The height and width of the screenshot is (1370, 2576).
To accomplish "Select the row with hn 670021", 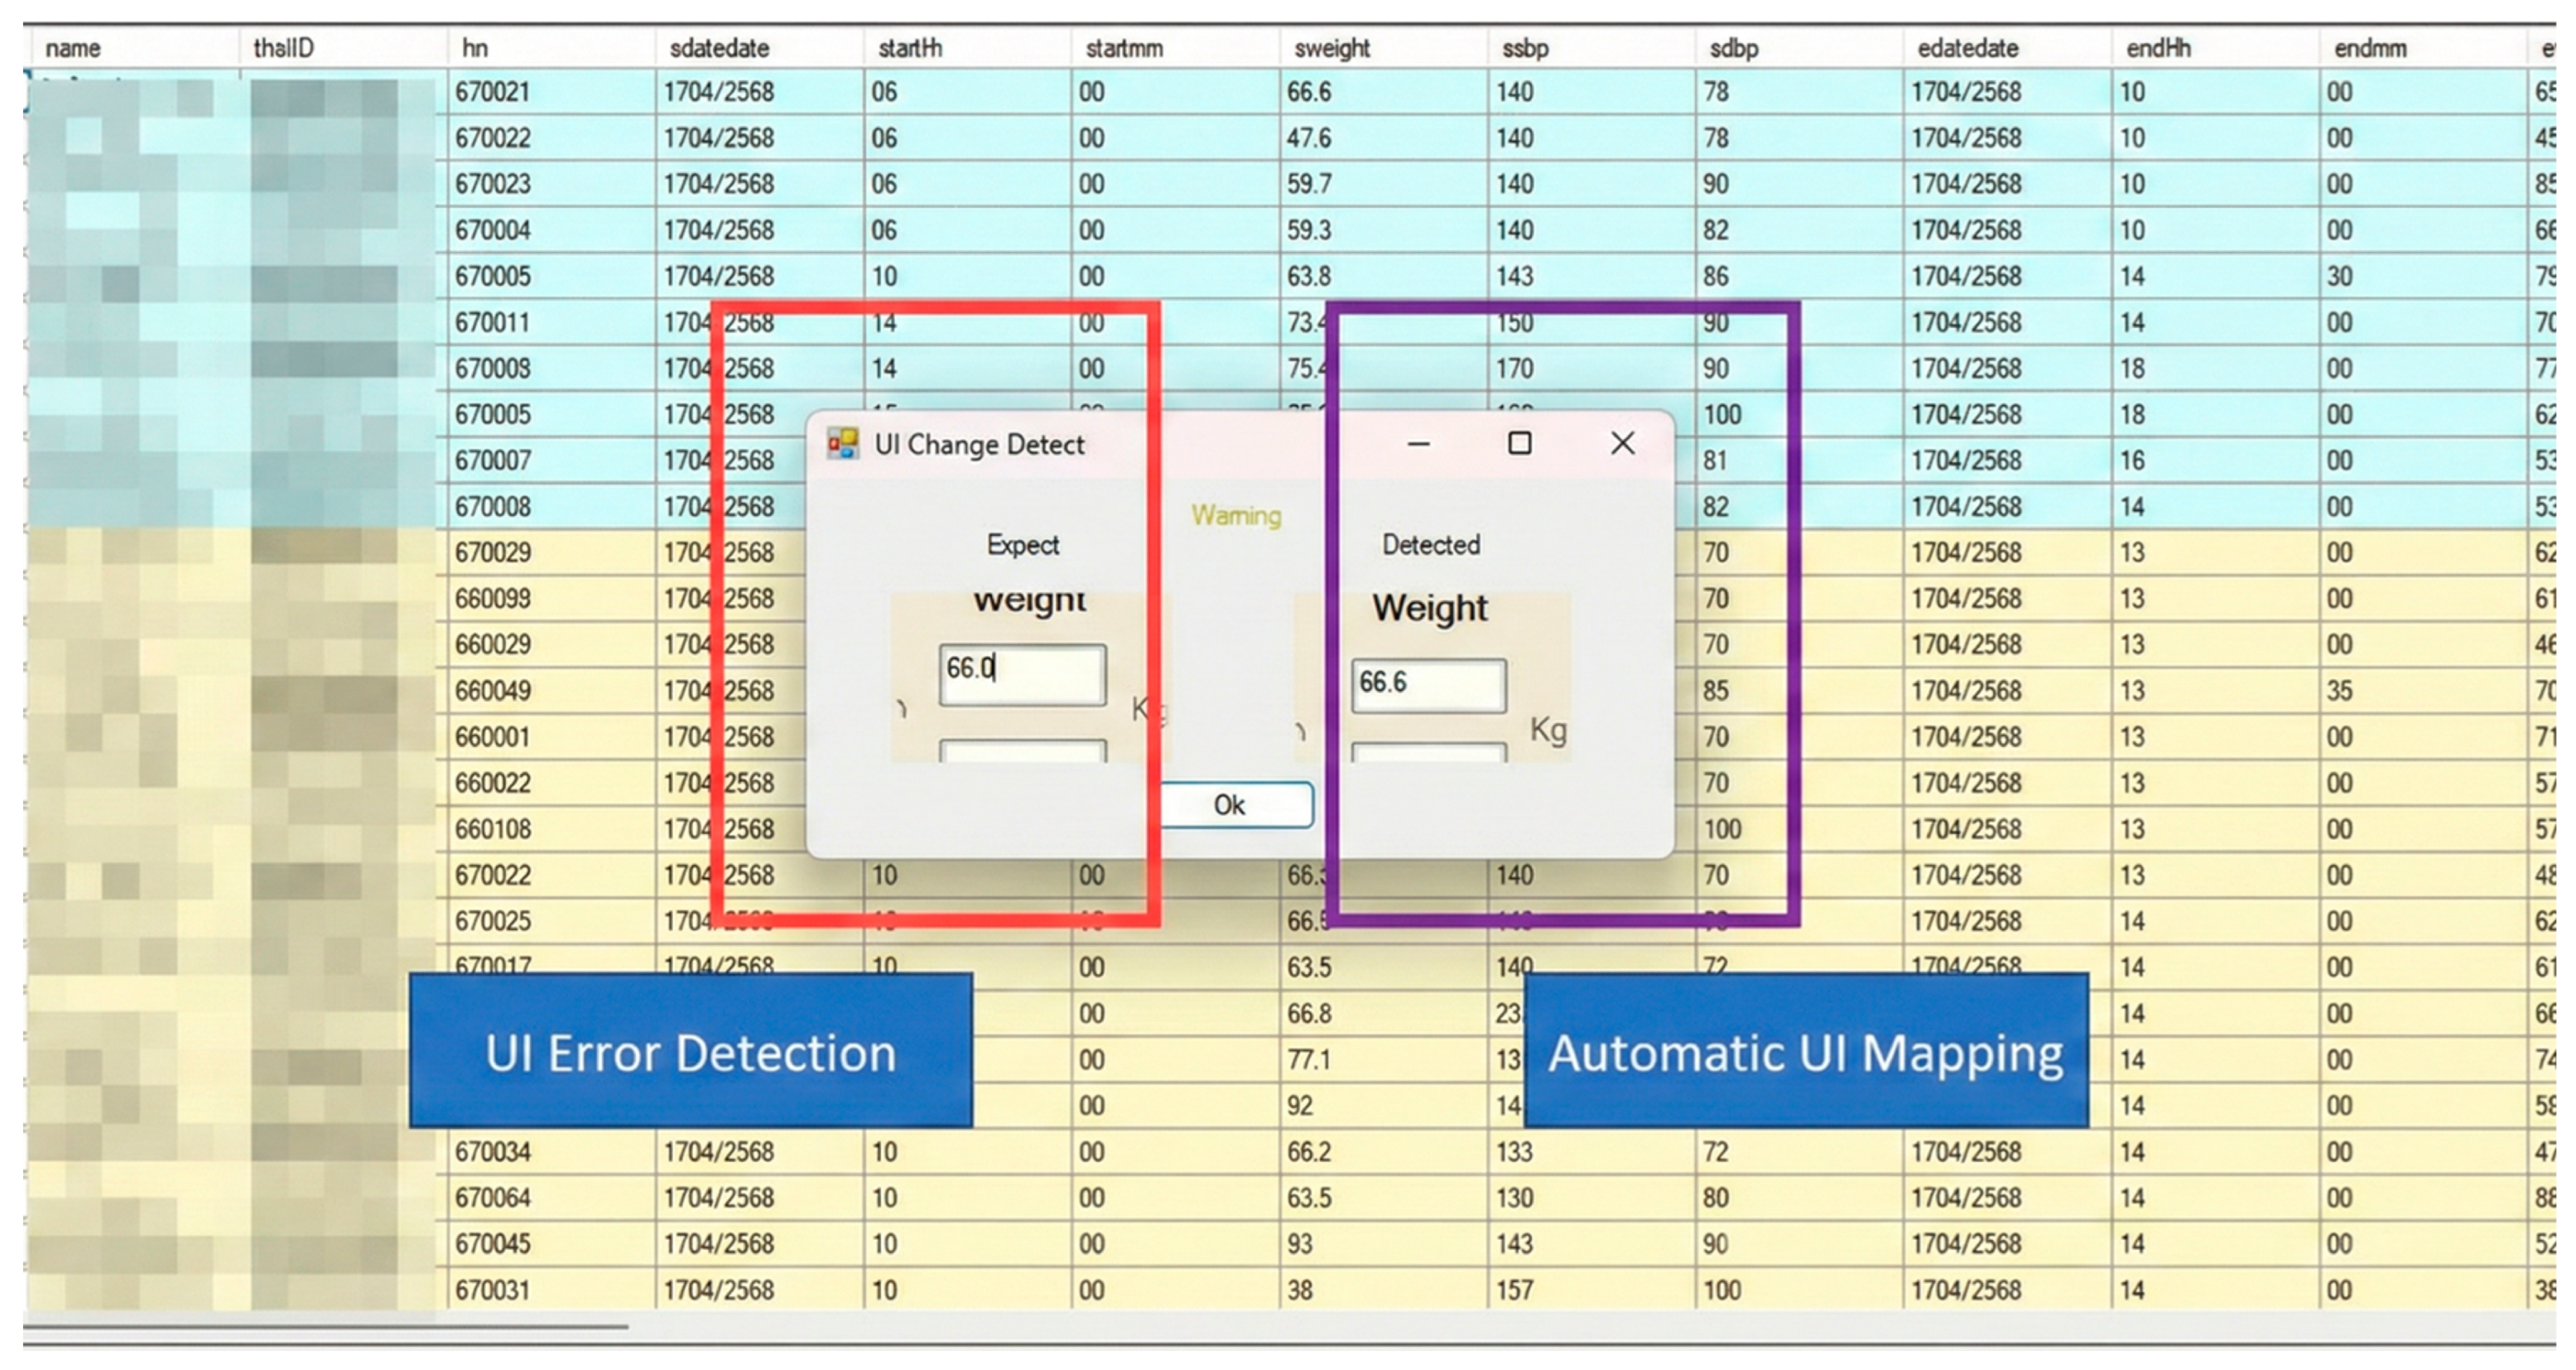I will tap(492, 92).
